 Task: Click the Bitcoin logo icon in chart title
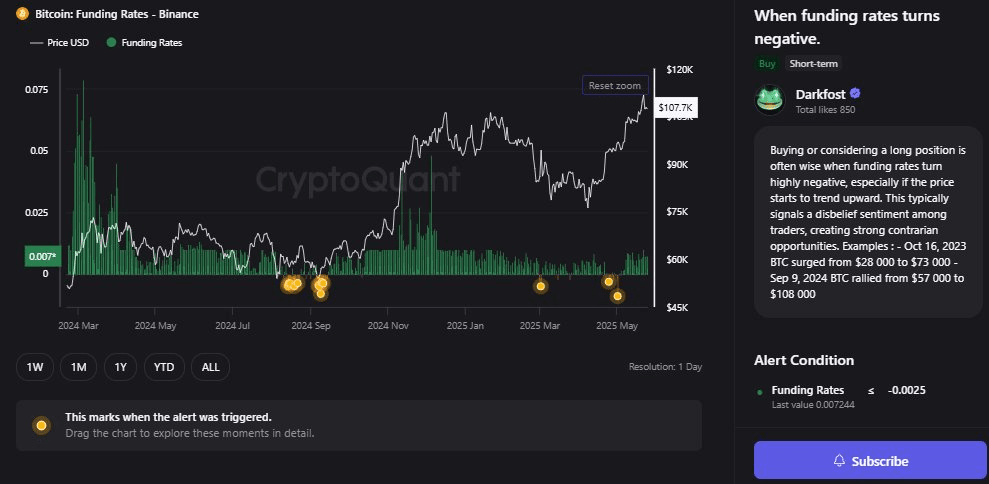point(22,13)
